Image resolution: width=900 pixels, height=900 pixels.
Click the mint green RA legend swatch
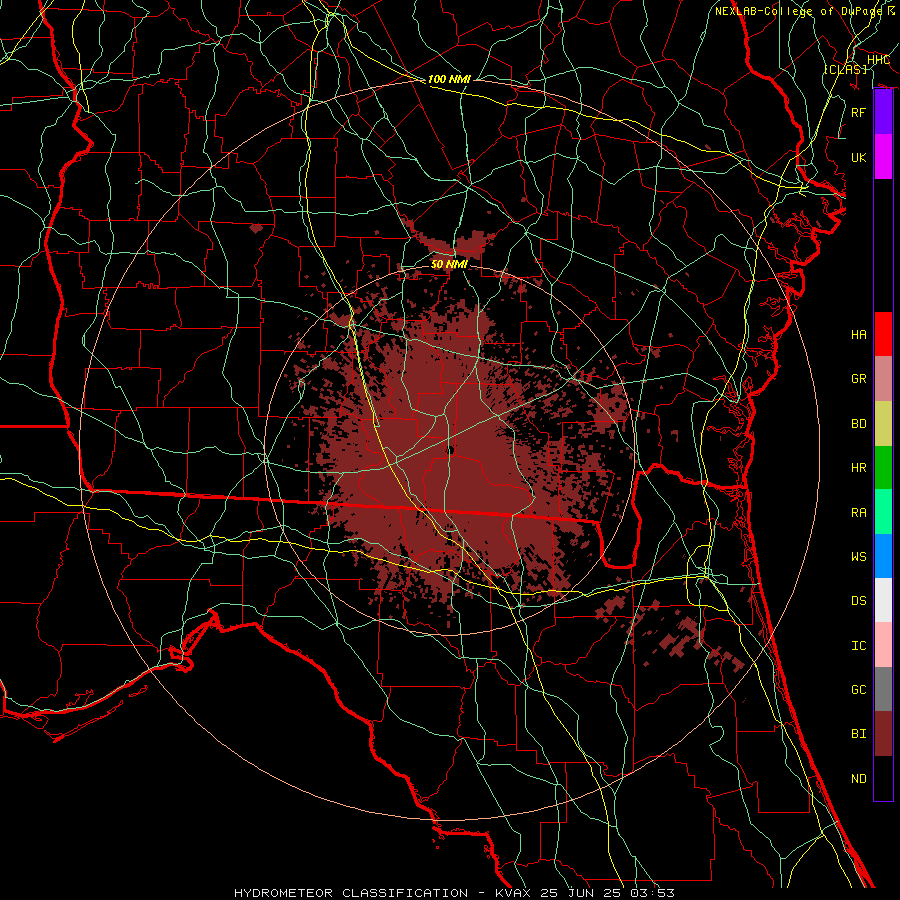point(883,511)
